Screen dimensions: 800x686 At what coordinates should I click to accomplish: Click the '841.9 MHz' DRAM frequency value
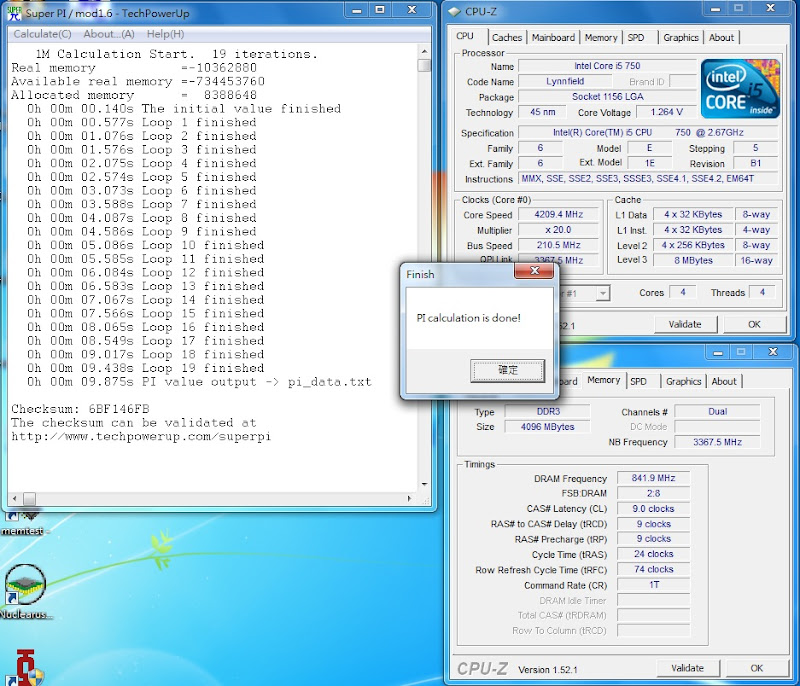(x=654, y=478)
